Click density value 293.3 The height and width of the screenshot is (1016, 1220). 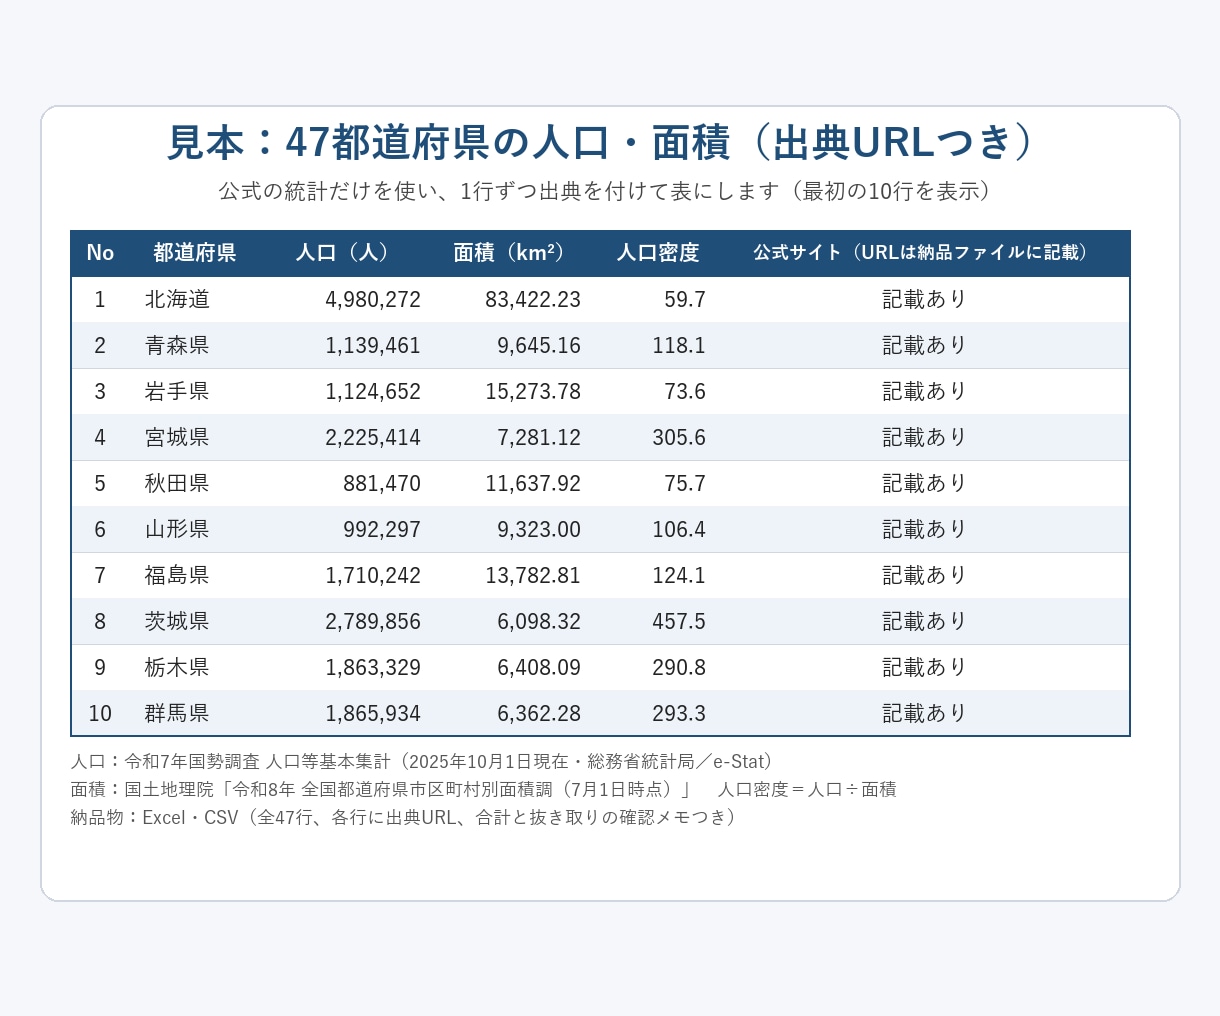(679, 714)
